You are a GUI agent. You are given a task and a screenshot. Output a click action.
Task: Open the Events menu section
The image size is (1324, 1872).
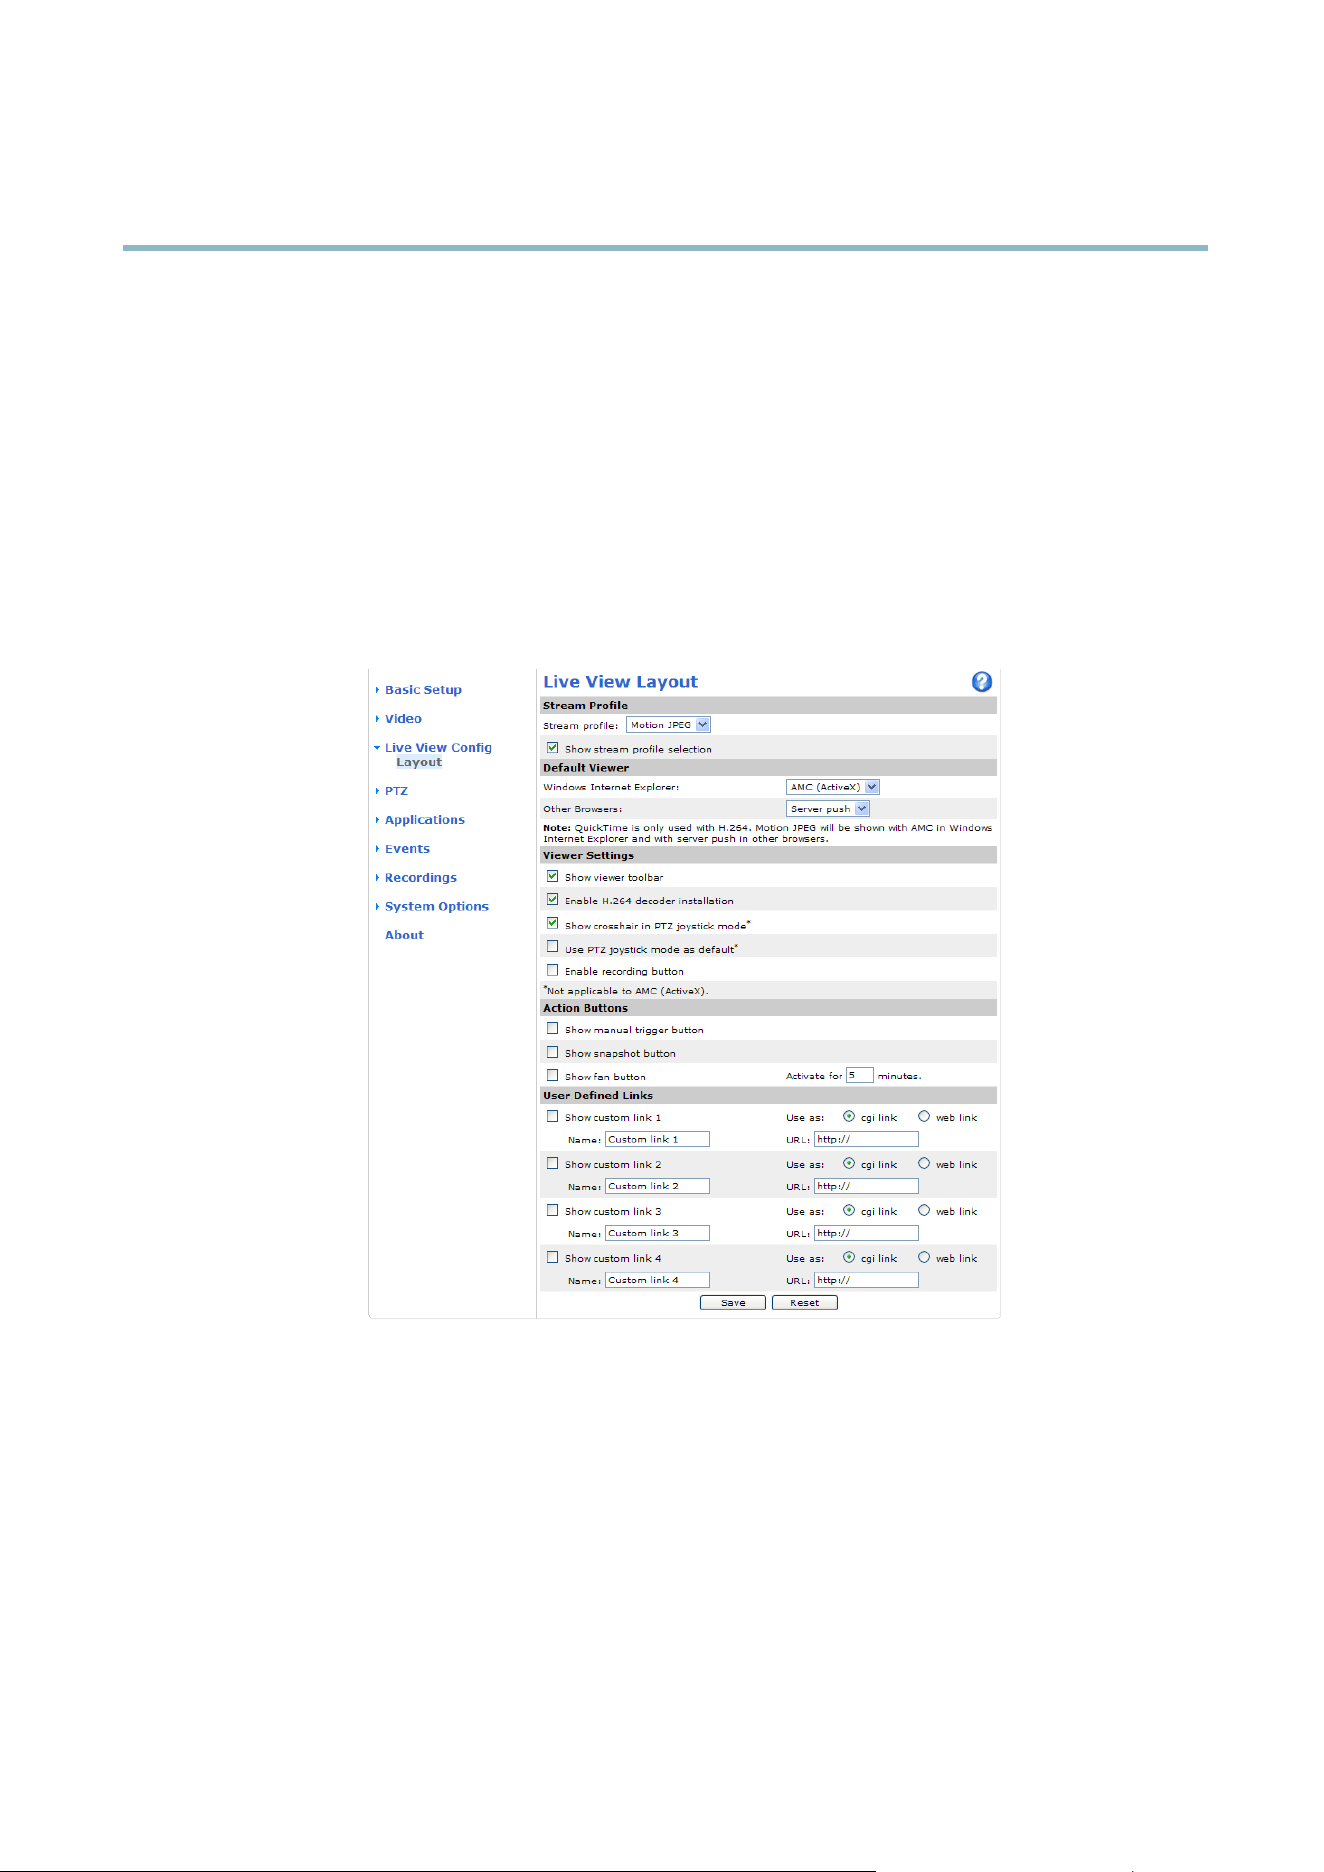pyautogui.click(x=407, y=849)
